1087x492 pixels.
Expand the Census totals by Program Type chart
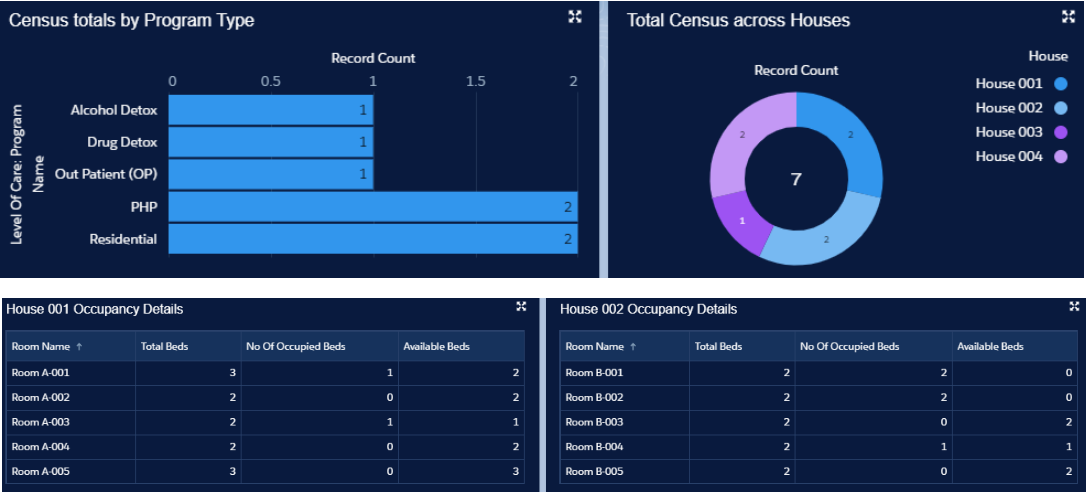tap(575, 17)
